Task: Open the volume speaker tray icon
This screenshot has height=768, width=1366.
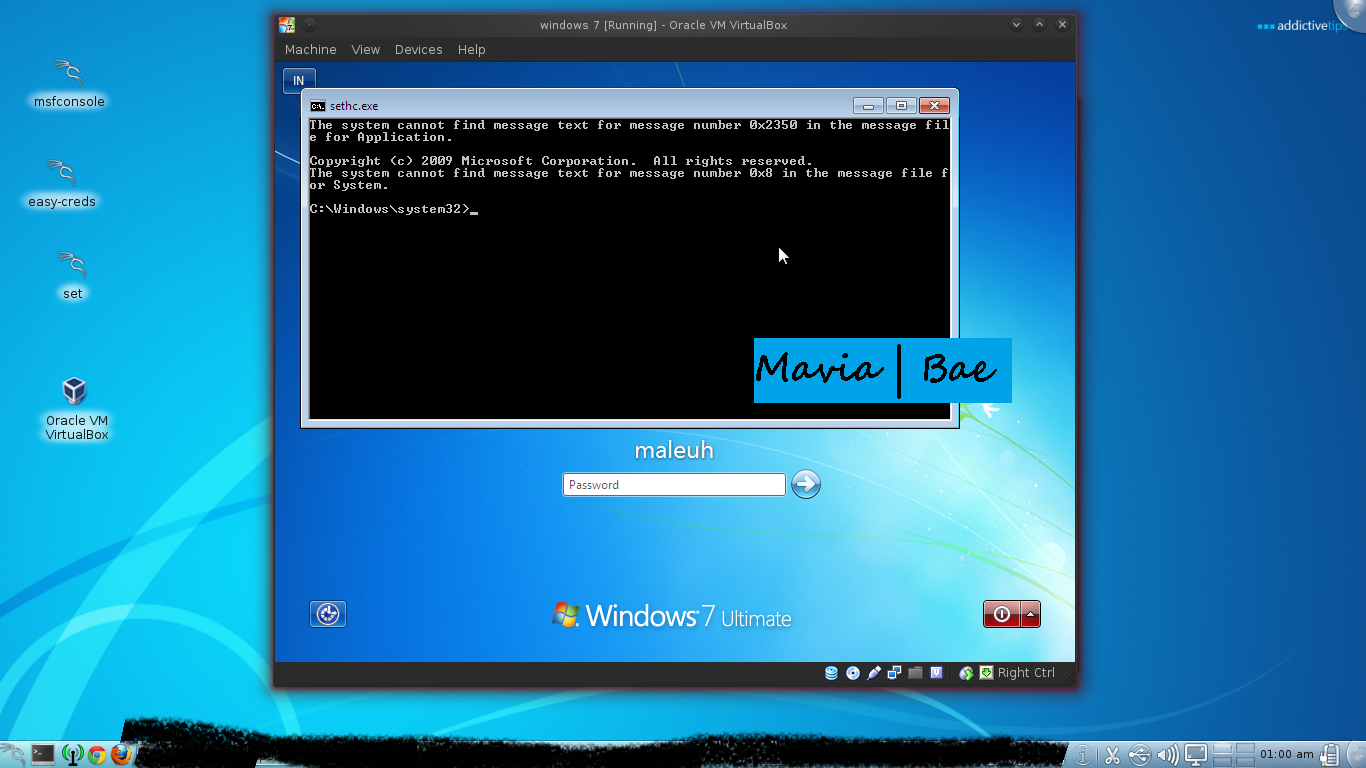Action: click(1167, 754)
